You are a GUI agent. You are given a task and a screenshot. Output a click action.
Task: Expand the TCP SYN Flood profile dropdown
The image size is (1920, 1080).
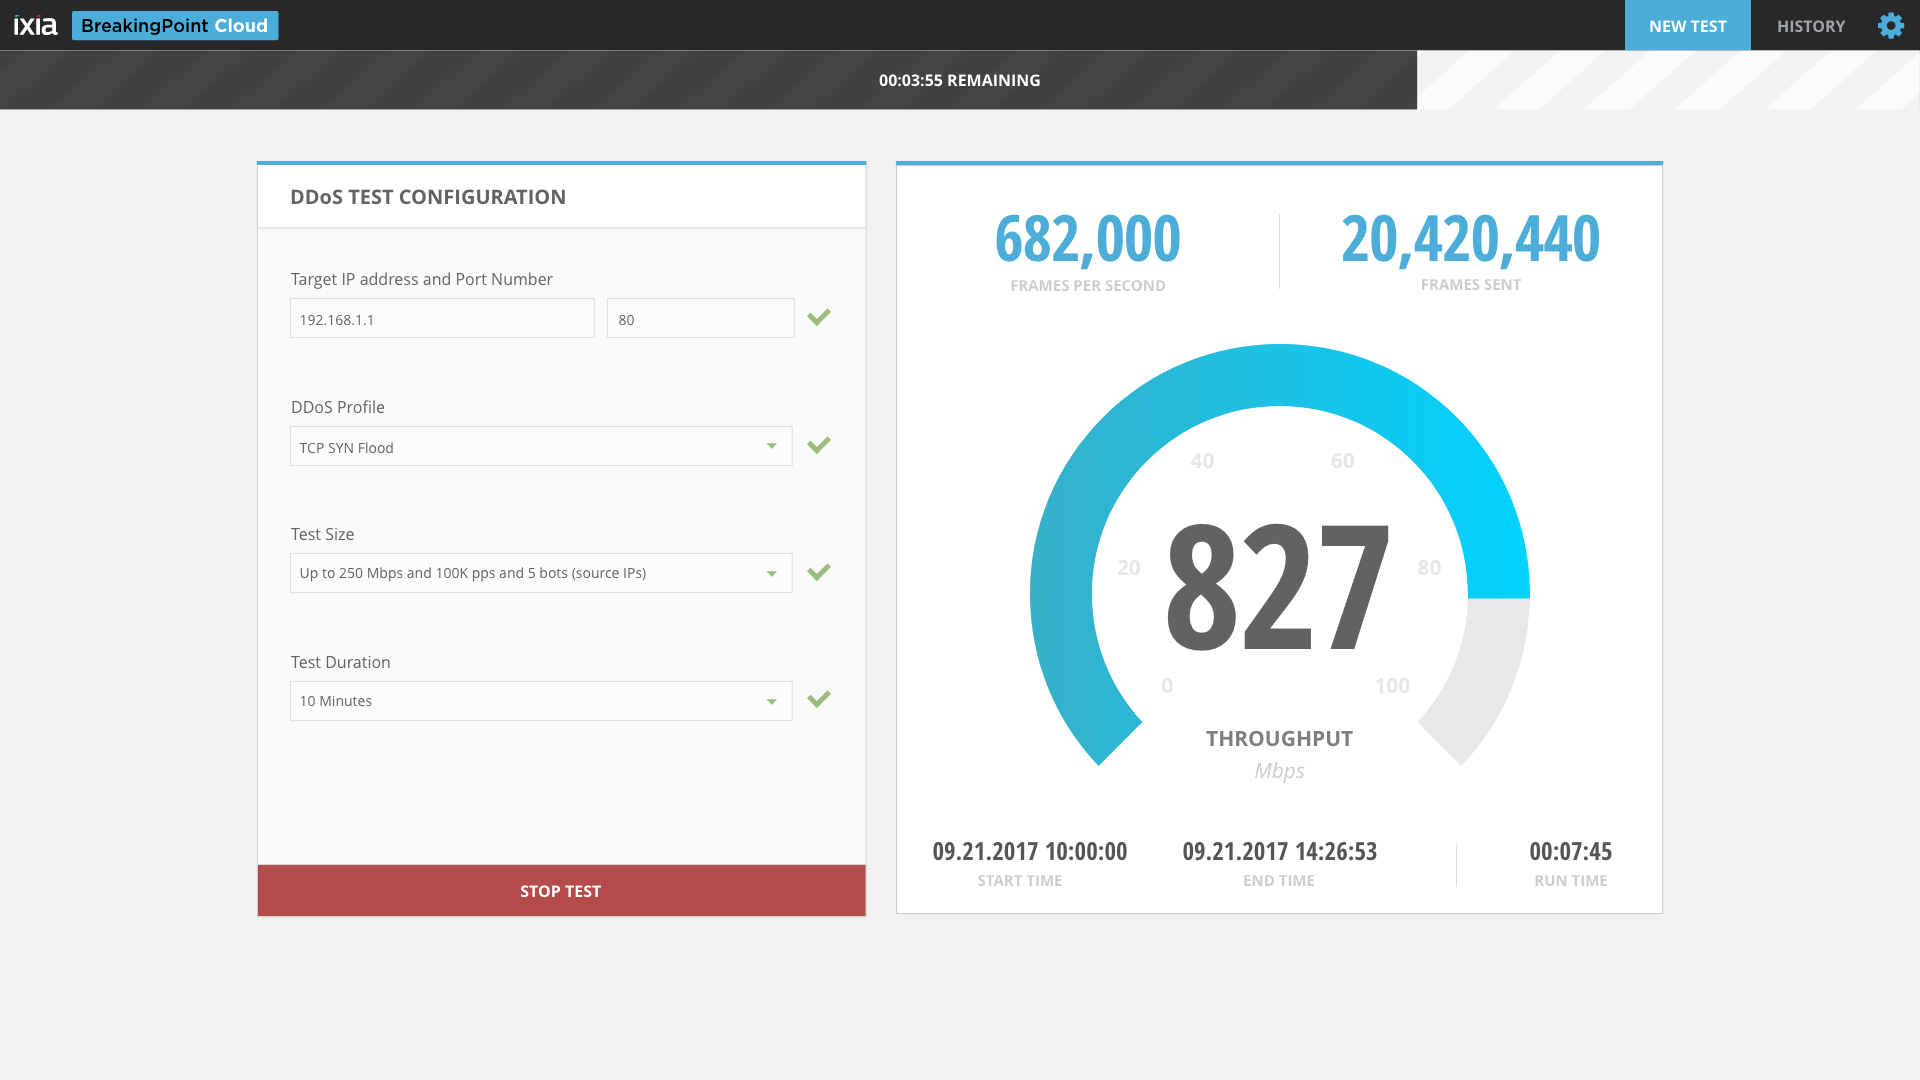point(771,447)
